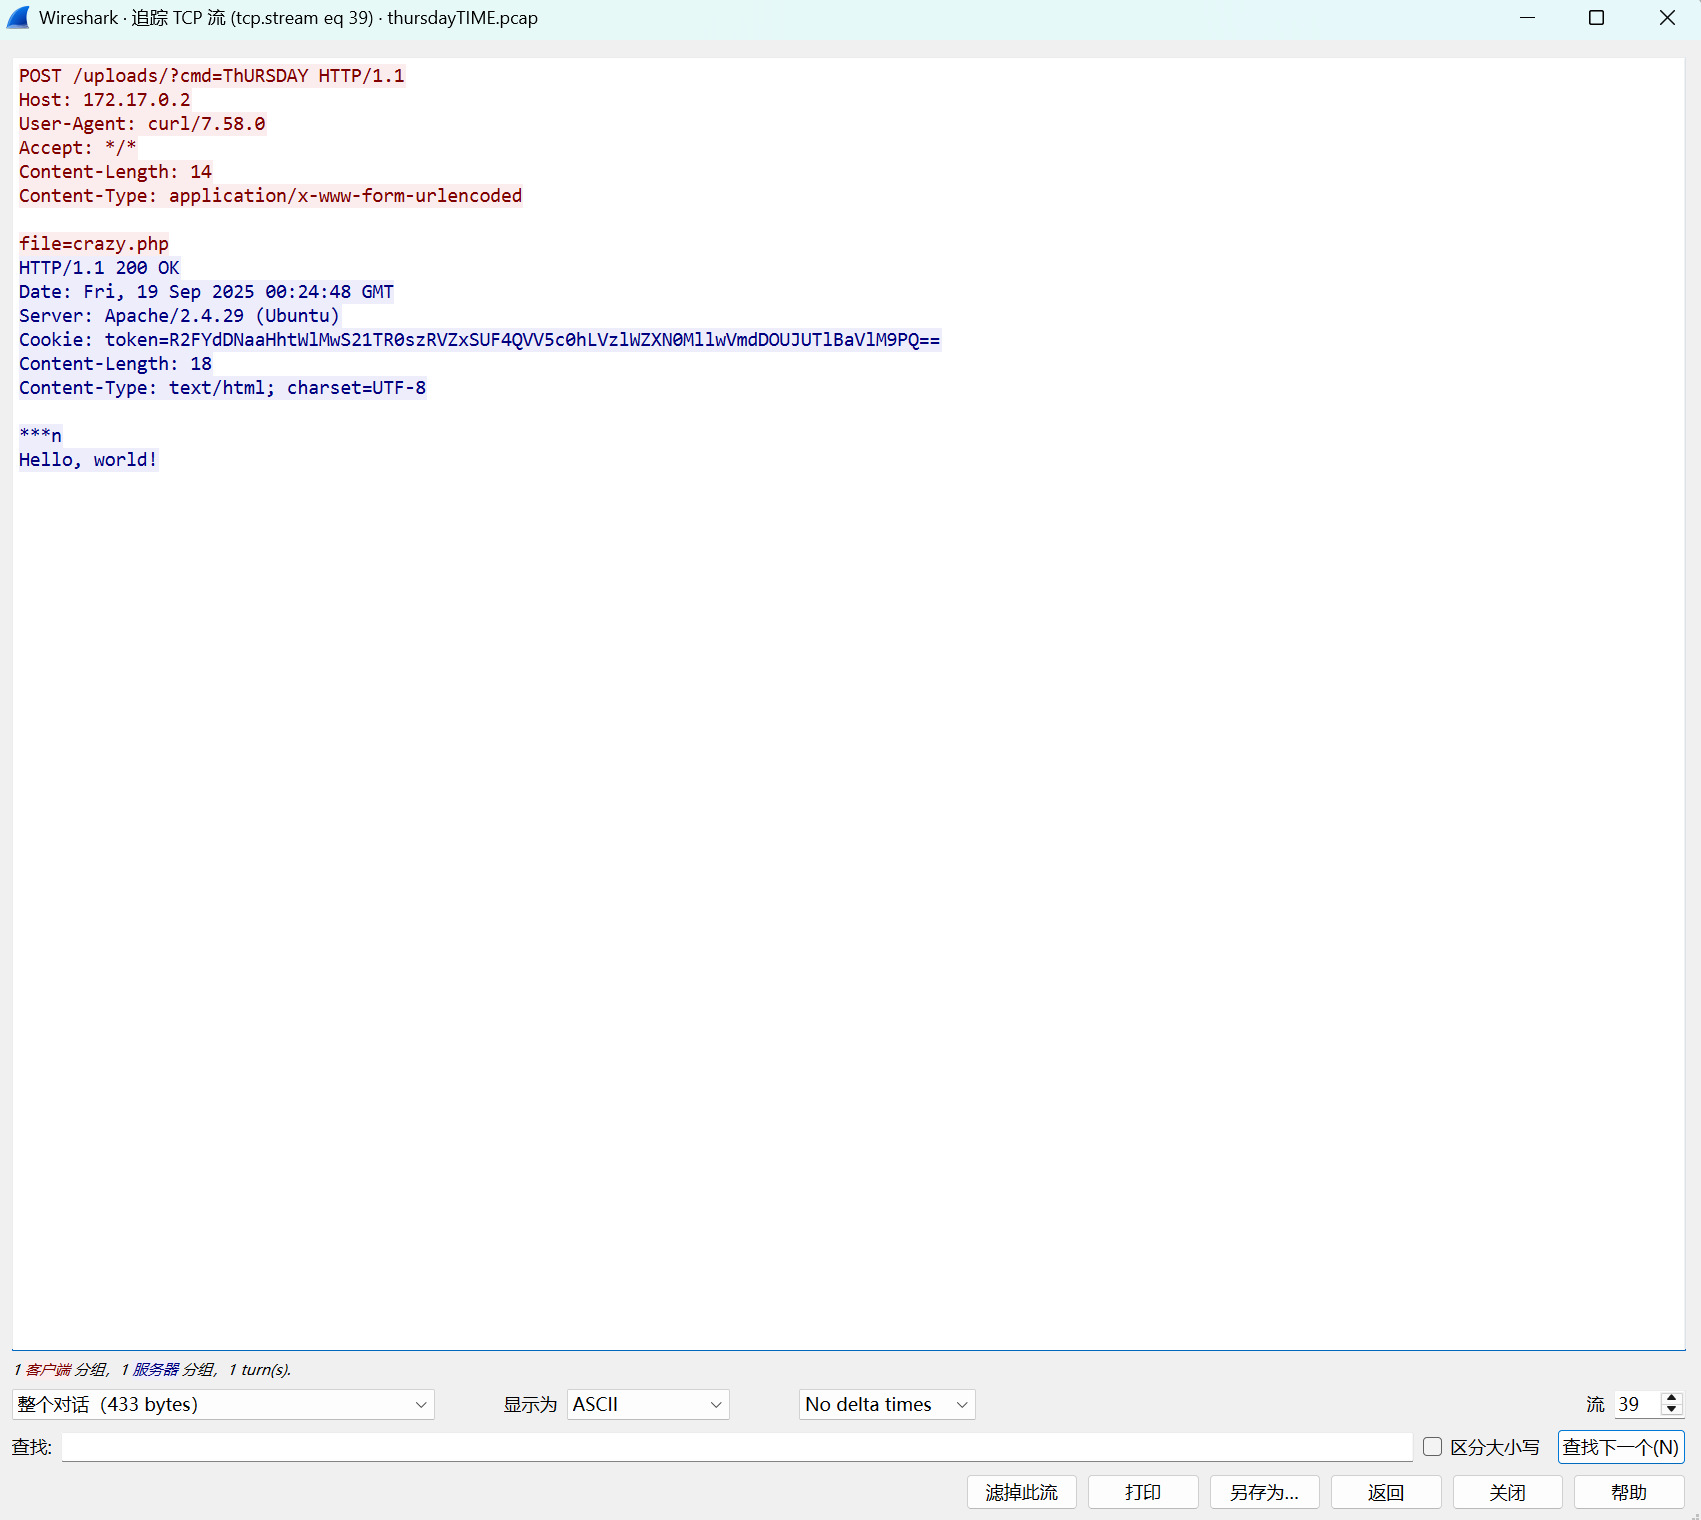This screenshot has height=1520, width=1701.
Task: Expand the 显示为 ASCII format dropdown
Action: pyautogui.click(x=647, y=1404)
